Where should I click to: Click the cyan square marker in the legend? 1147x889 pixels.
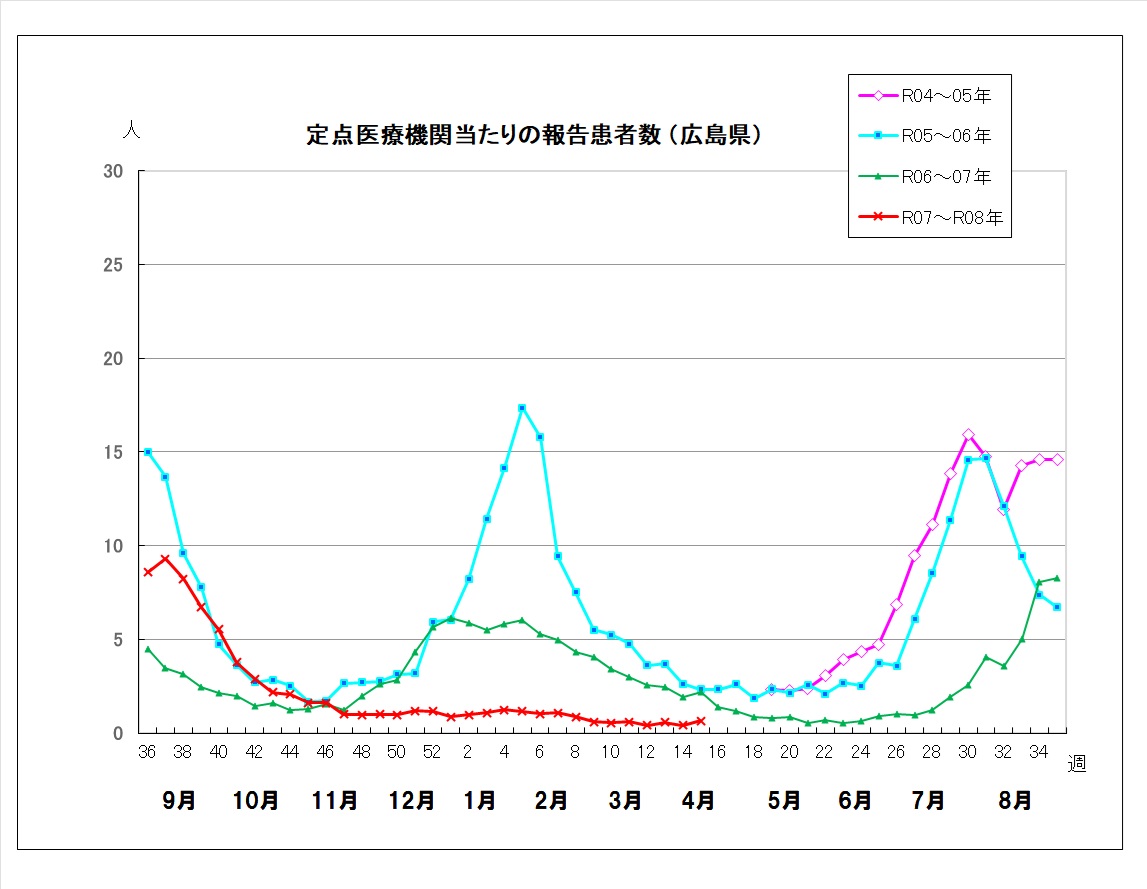click(x=878, y=136)
